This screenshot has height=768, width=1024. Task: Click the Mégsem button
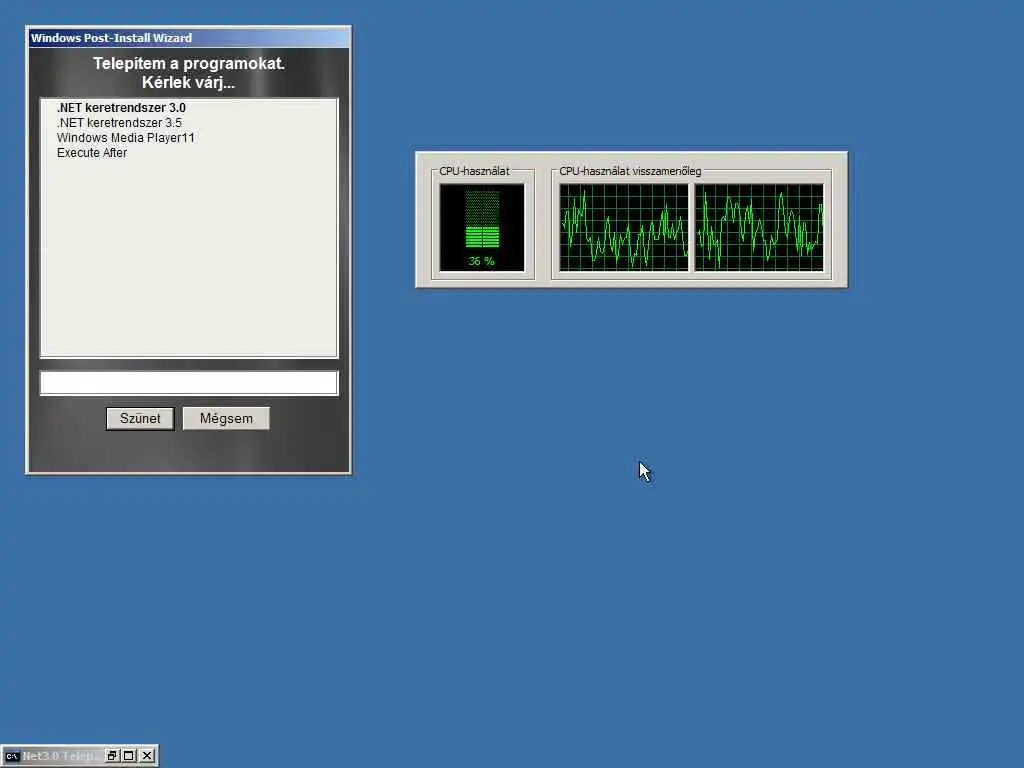[x=226, y=419]
